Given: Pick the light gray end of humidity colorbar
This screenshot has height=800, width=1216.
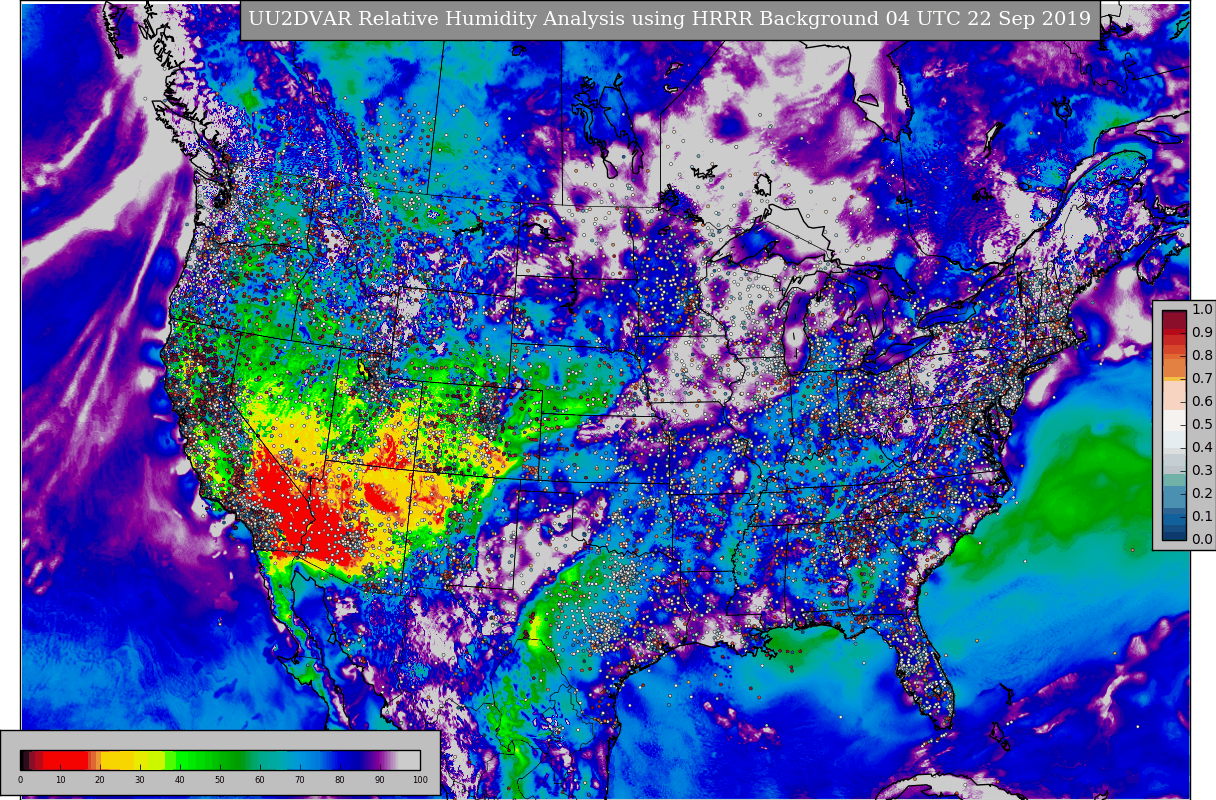Looking at the screenshot, I should pos(410,760).
